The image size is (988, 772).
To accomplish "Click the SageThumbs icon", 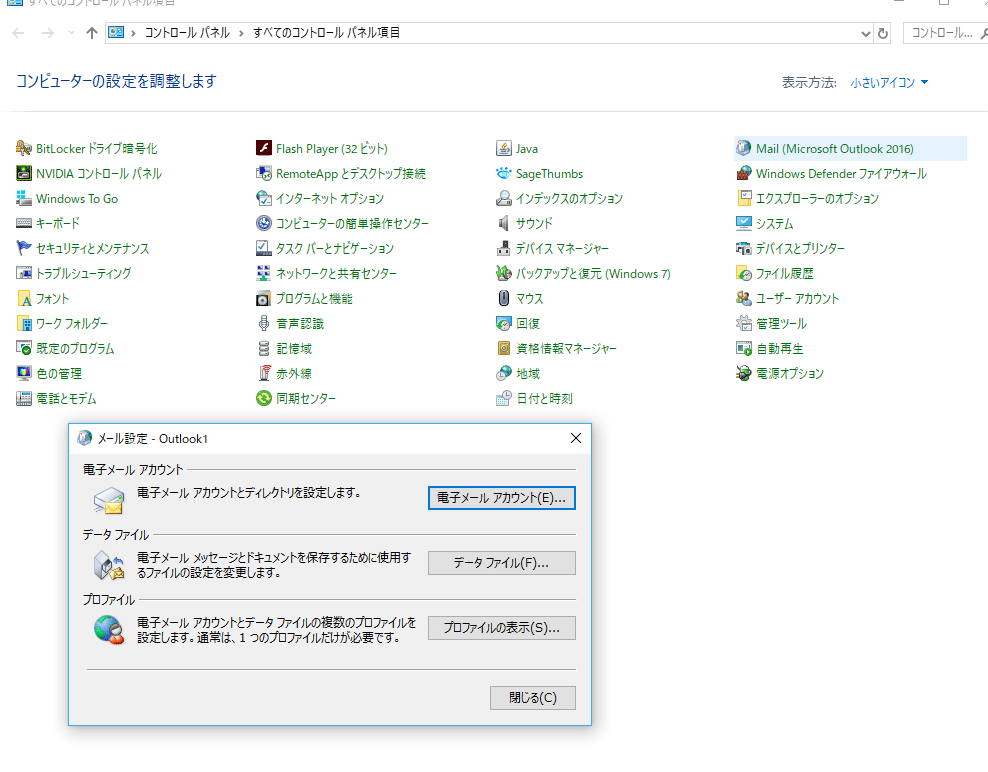I will point(503,173).
